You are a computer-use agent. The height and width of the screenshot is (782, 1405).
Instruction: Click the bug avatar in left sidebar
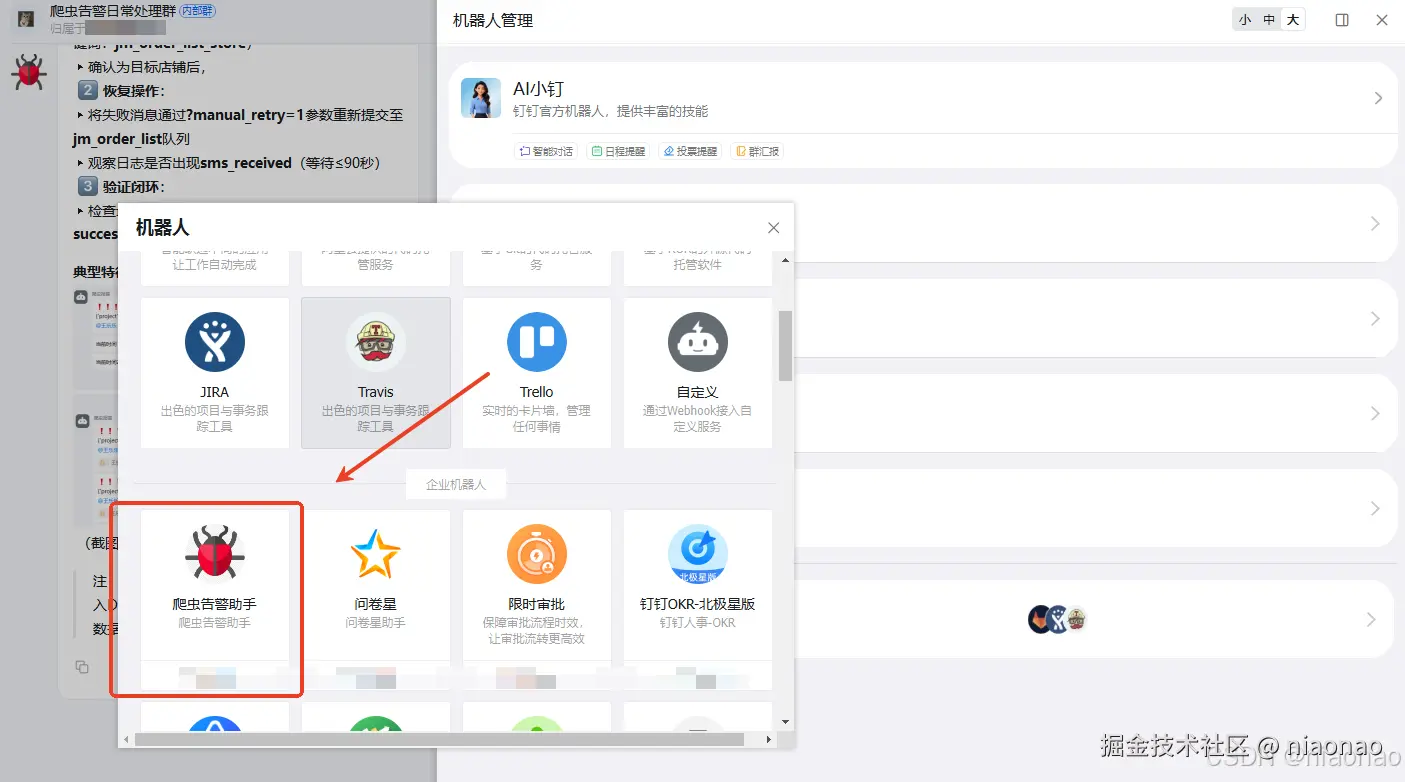pos(28,73)
